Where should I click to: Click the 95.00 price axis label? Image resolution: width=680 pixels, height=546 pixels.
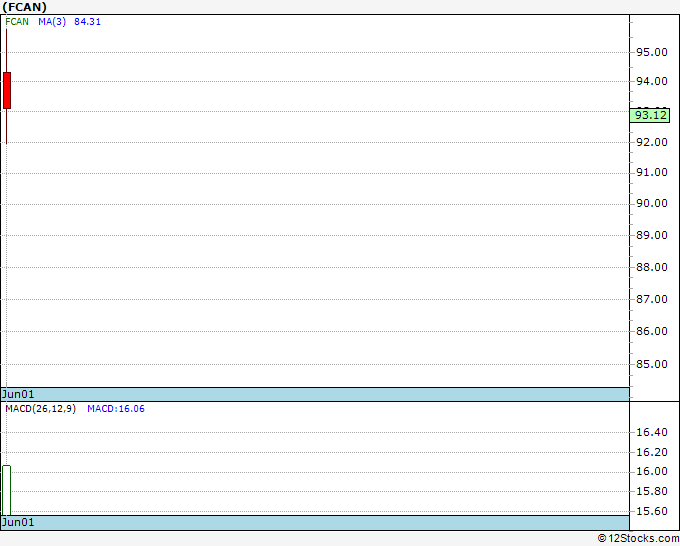click(x=651, y=52)
